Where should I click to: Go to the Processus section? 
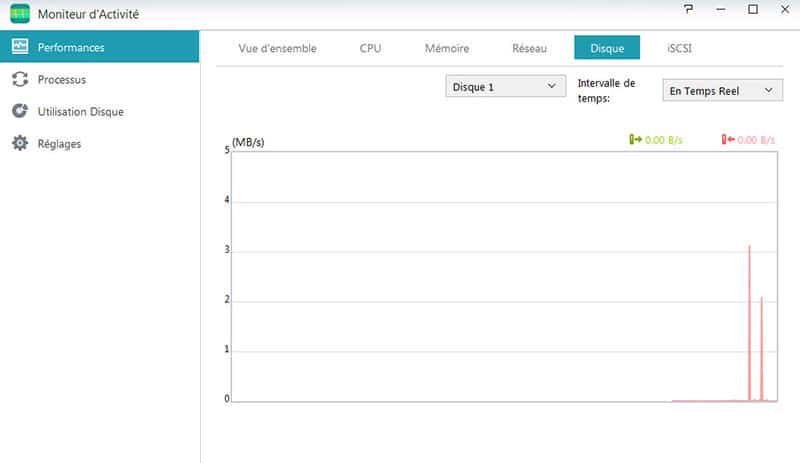coord(99,79)
